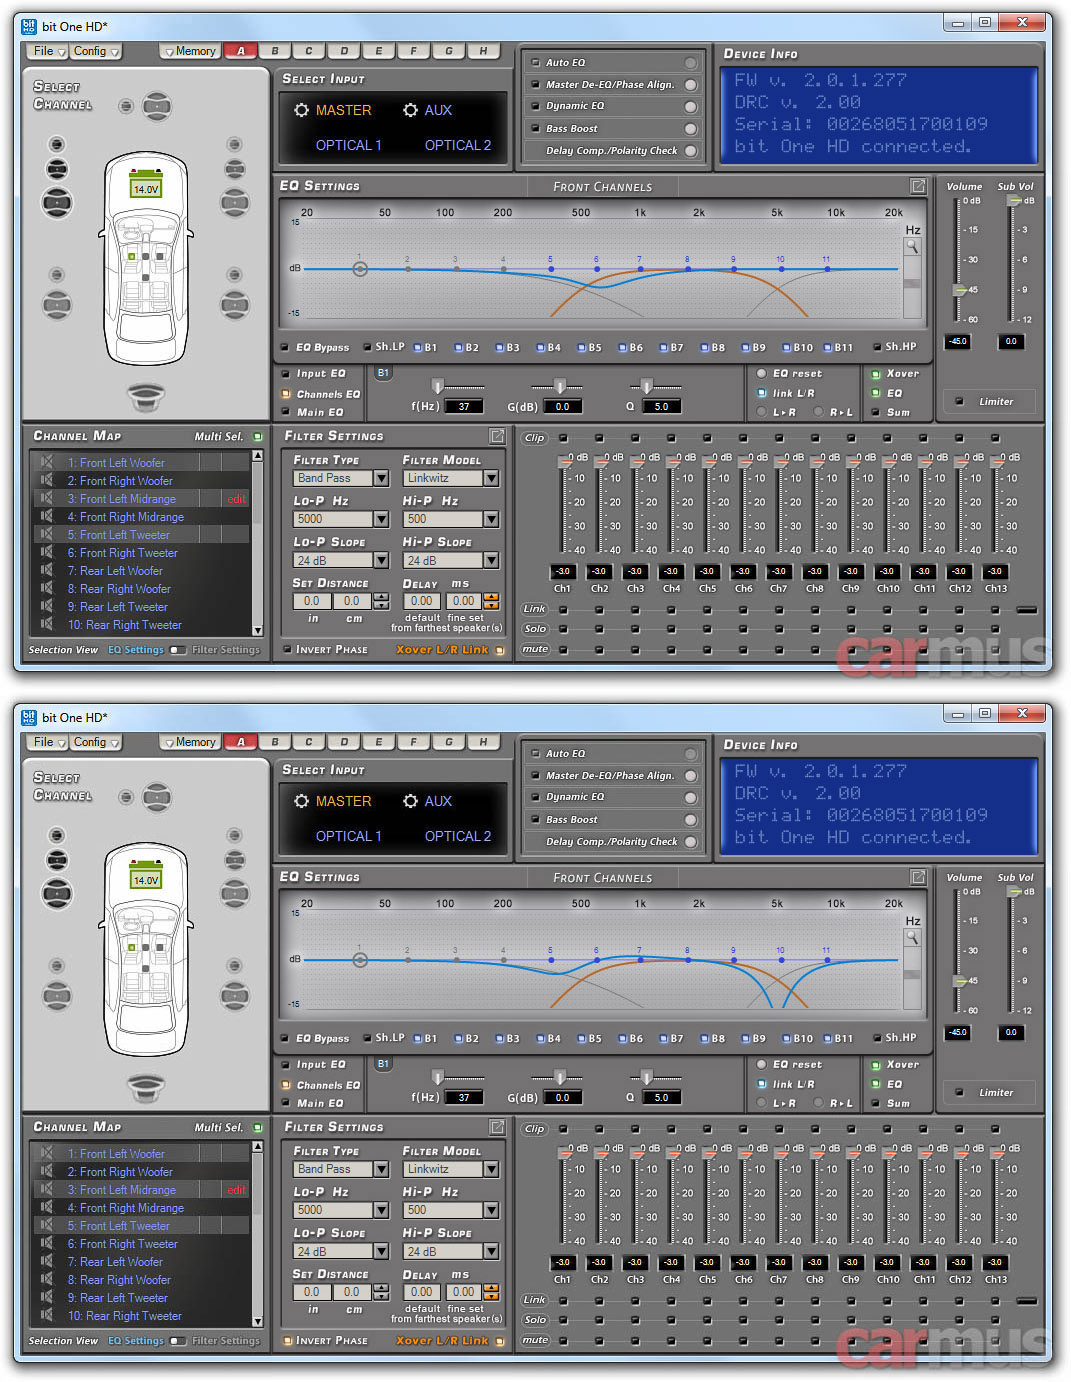Image resolution: width=1071 pixels, height=1382 pixels.
Task: Open Hi-P Slope dropdown in upper window
Action: coord(490,560)
